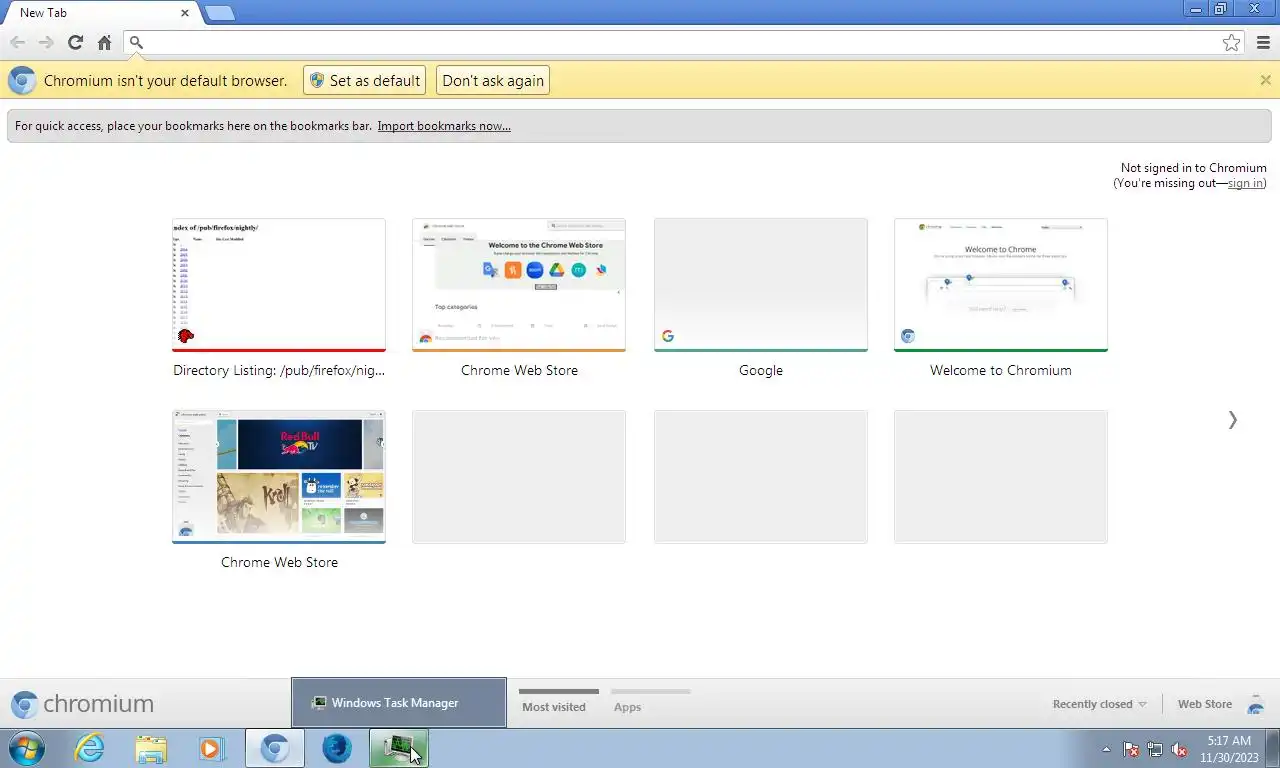The height and width of the screenshot is (768, 1280).
Task: Follow the sign in link
Action: [x=1245, y=183]
